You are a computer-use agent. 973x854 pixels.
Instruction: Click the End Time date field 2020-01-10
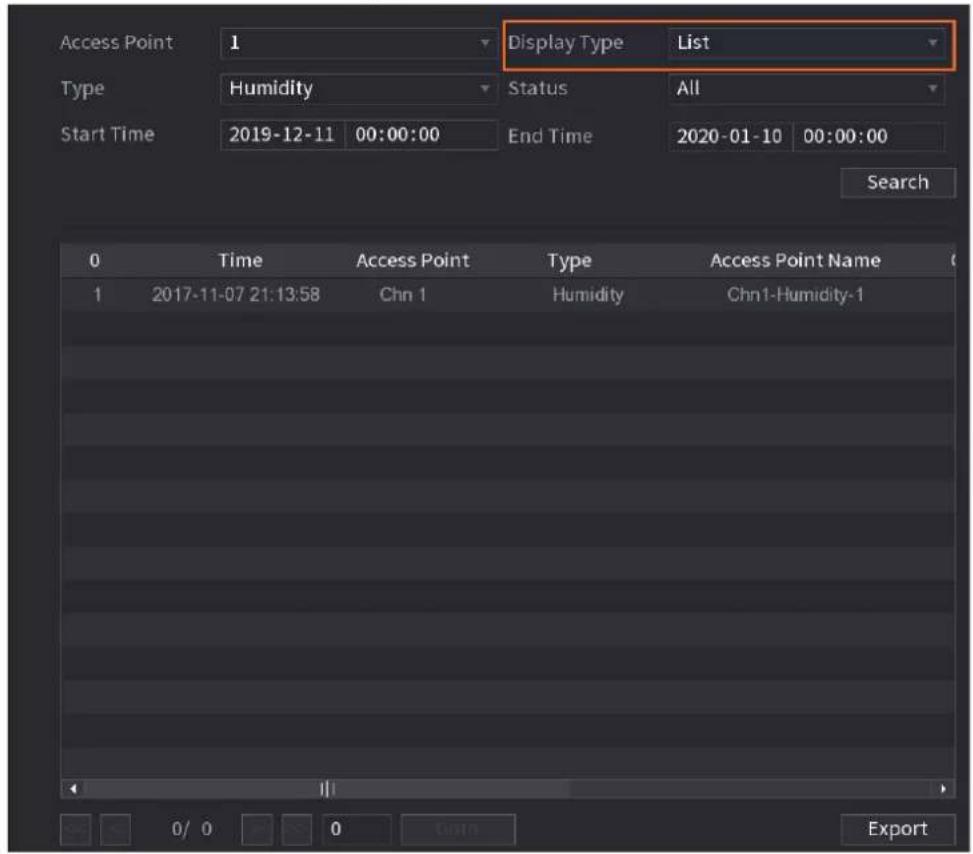point(730,137)
